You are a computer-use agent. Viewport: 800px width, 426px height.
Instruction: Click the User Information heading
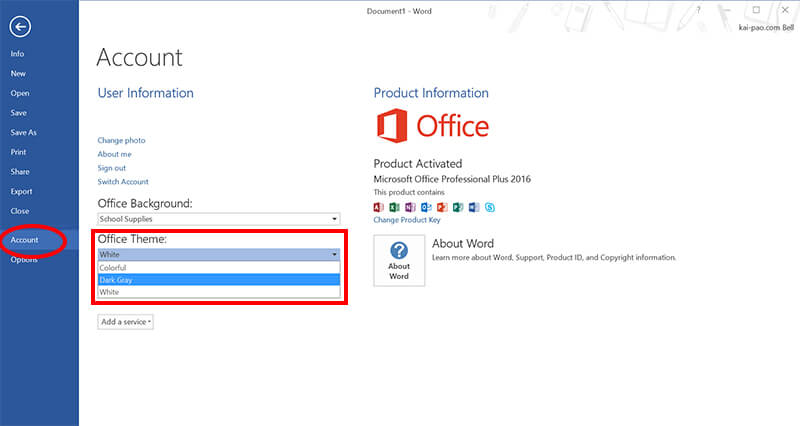[145, 93]
